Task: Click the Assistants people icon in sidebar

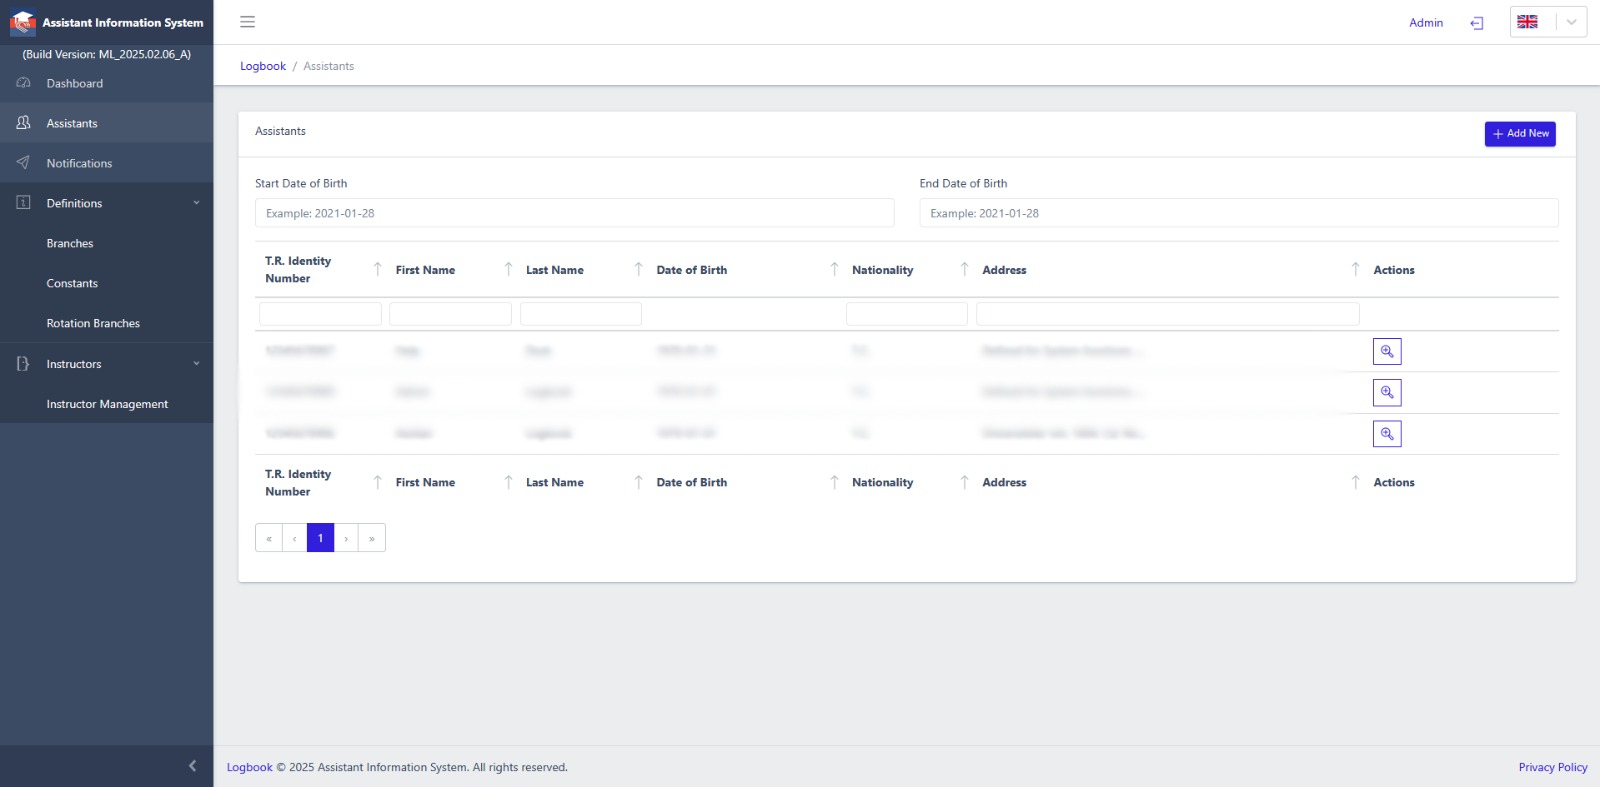Action: tap(23, 123)
